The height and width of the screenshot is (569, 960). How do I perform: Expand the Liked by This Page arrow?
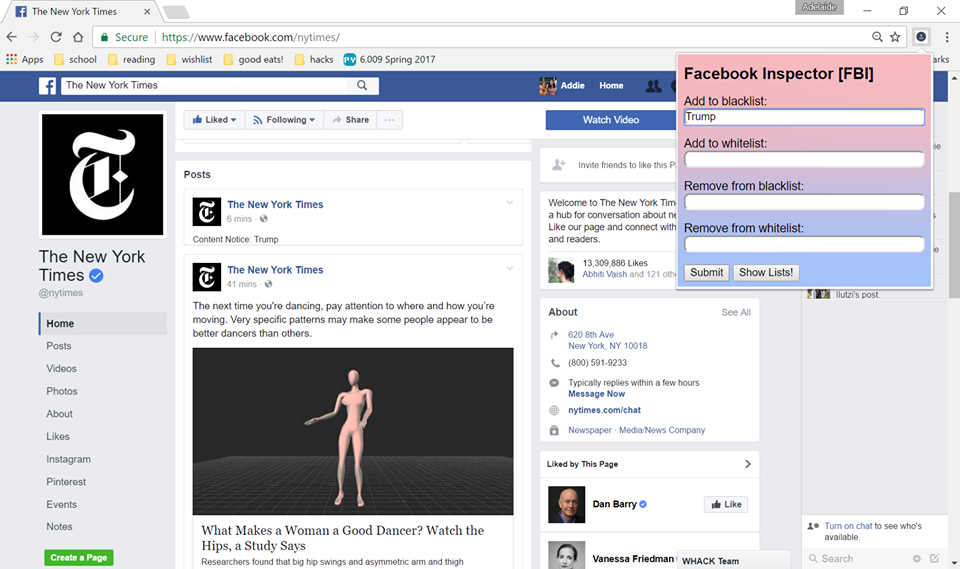pyautogui.click(x=748, y=464)
